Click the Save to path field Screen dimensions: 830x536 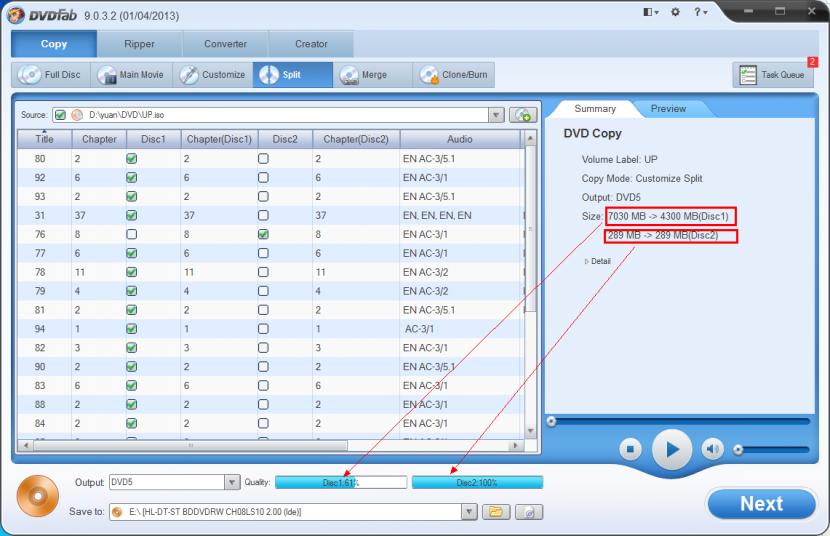(286, 512)
